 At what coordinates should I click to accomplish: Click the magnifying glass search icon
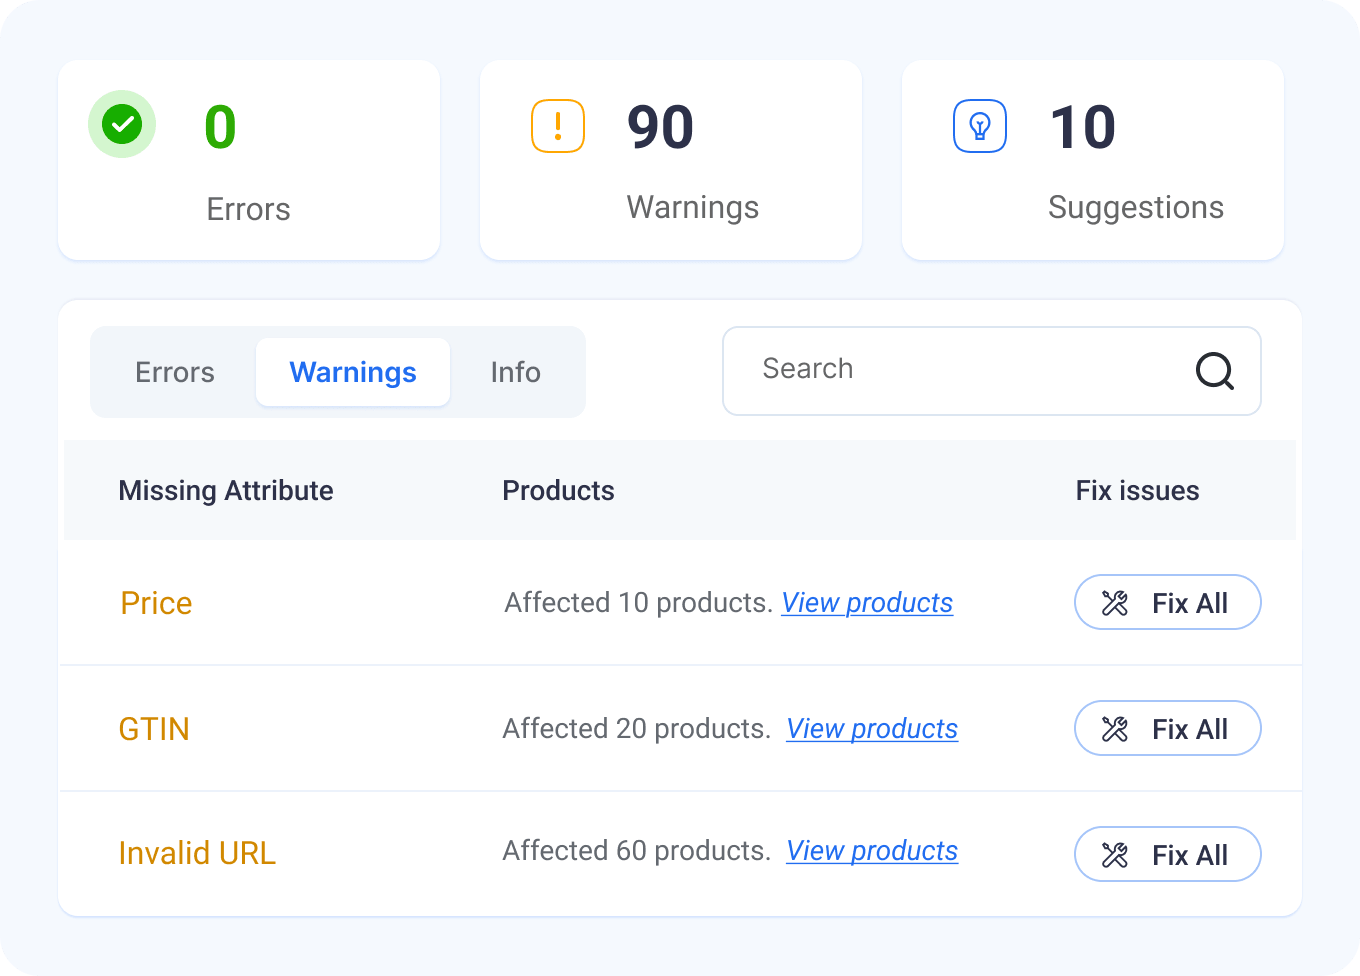click(1215, 371)
